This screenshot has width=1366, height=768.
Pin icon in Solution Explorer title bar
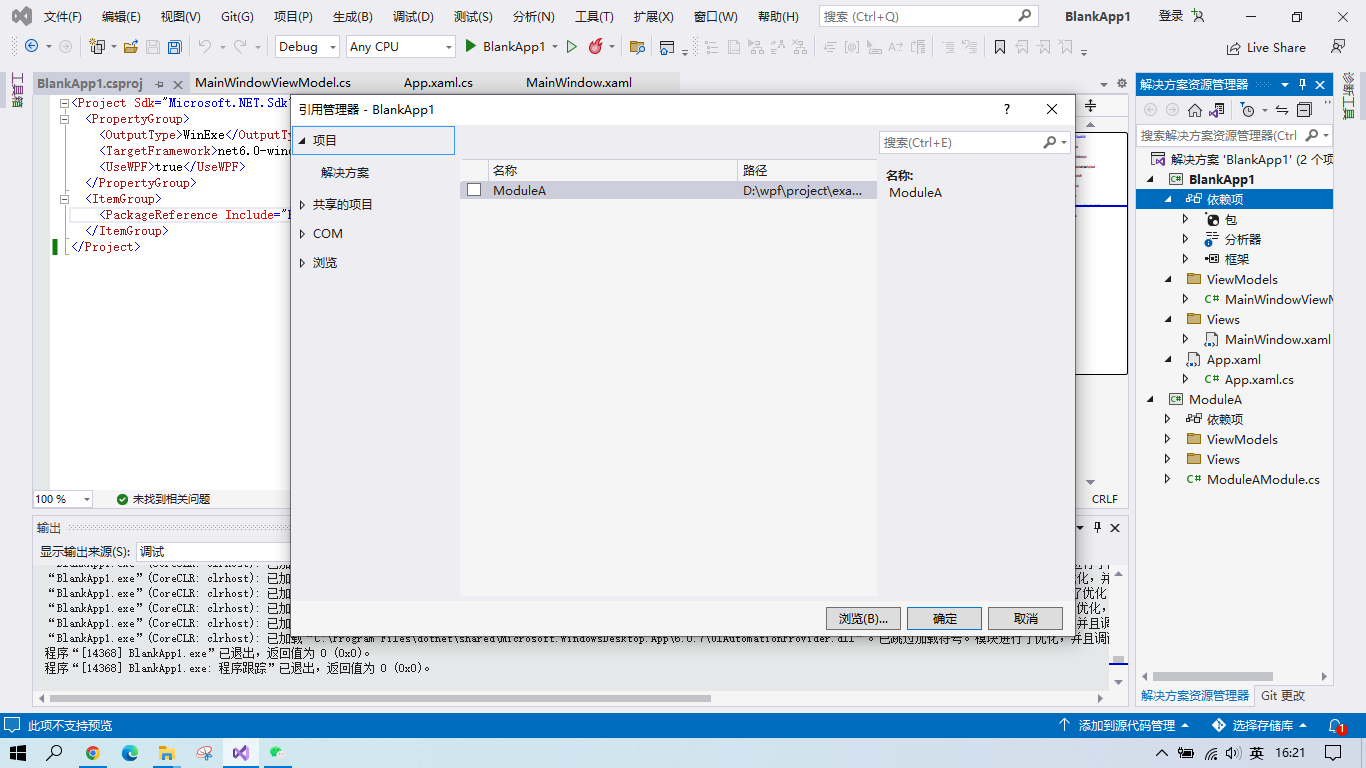(1302, 85)
